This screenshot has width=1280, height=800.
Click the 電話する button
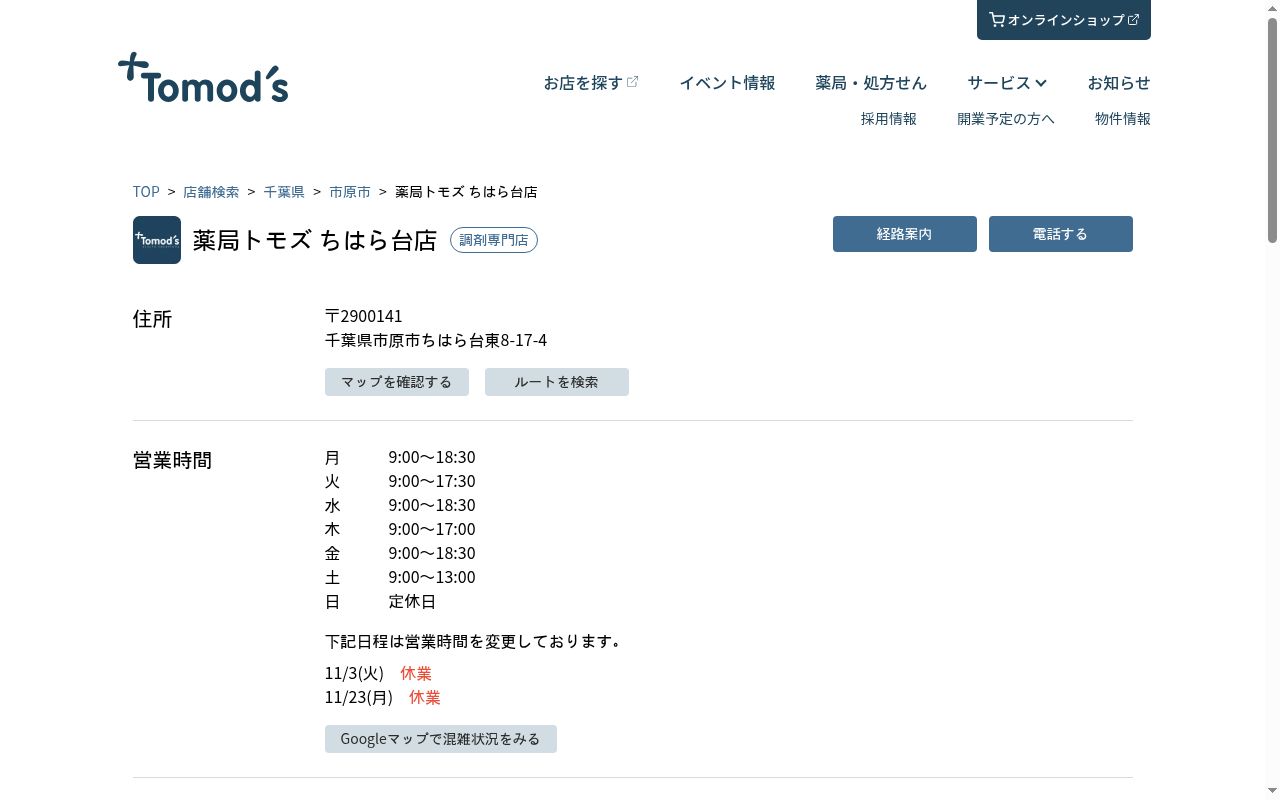1061,234
